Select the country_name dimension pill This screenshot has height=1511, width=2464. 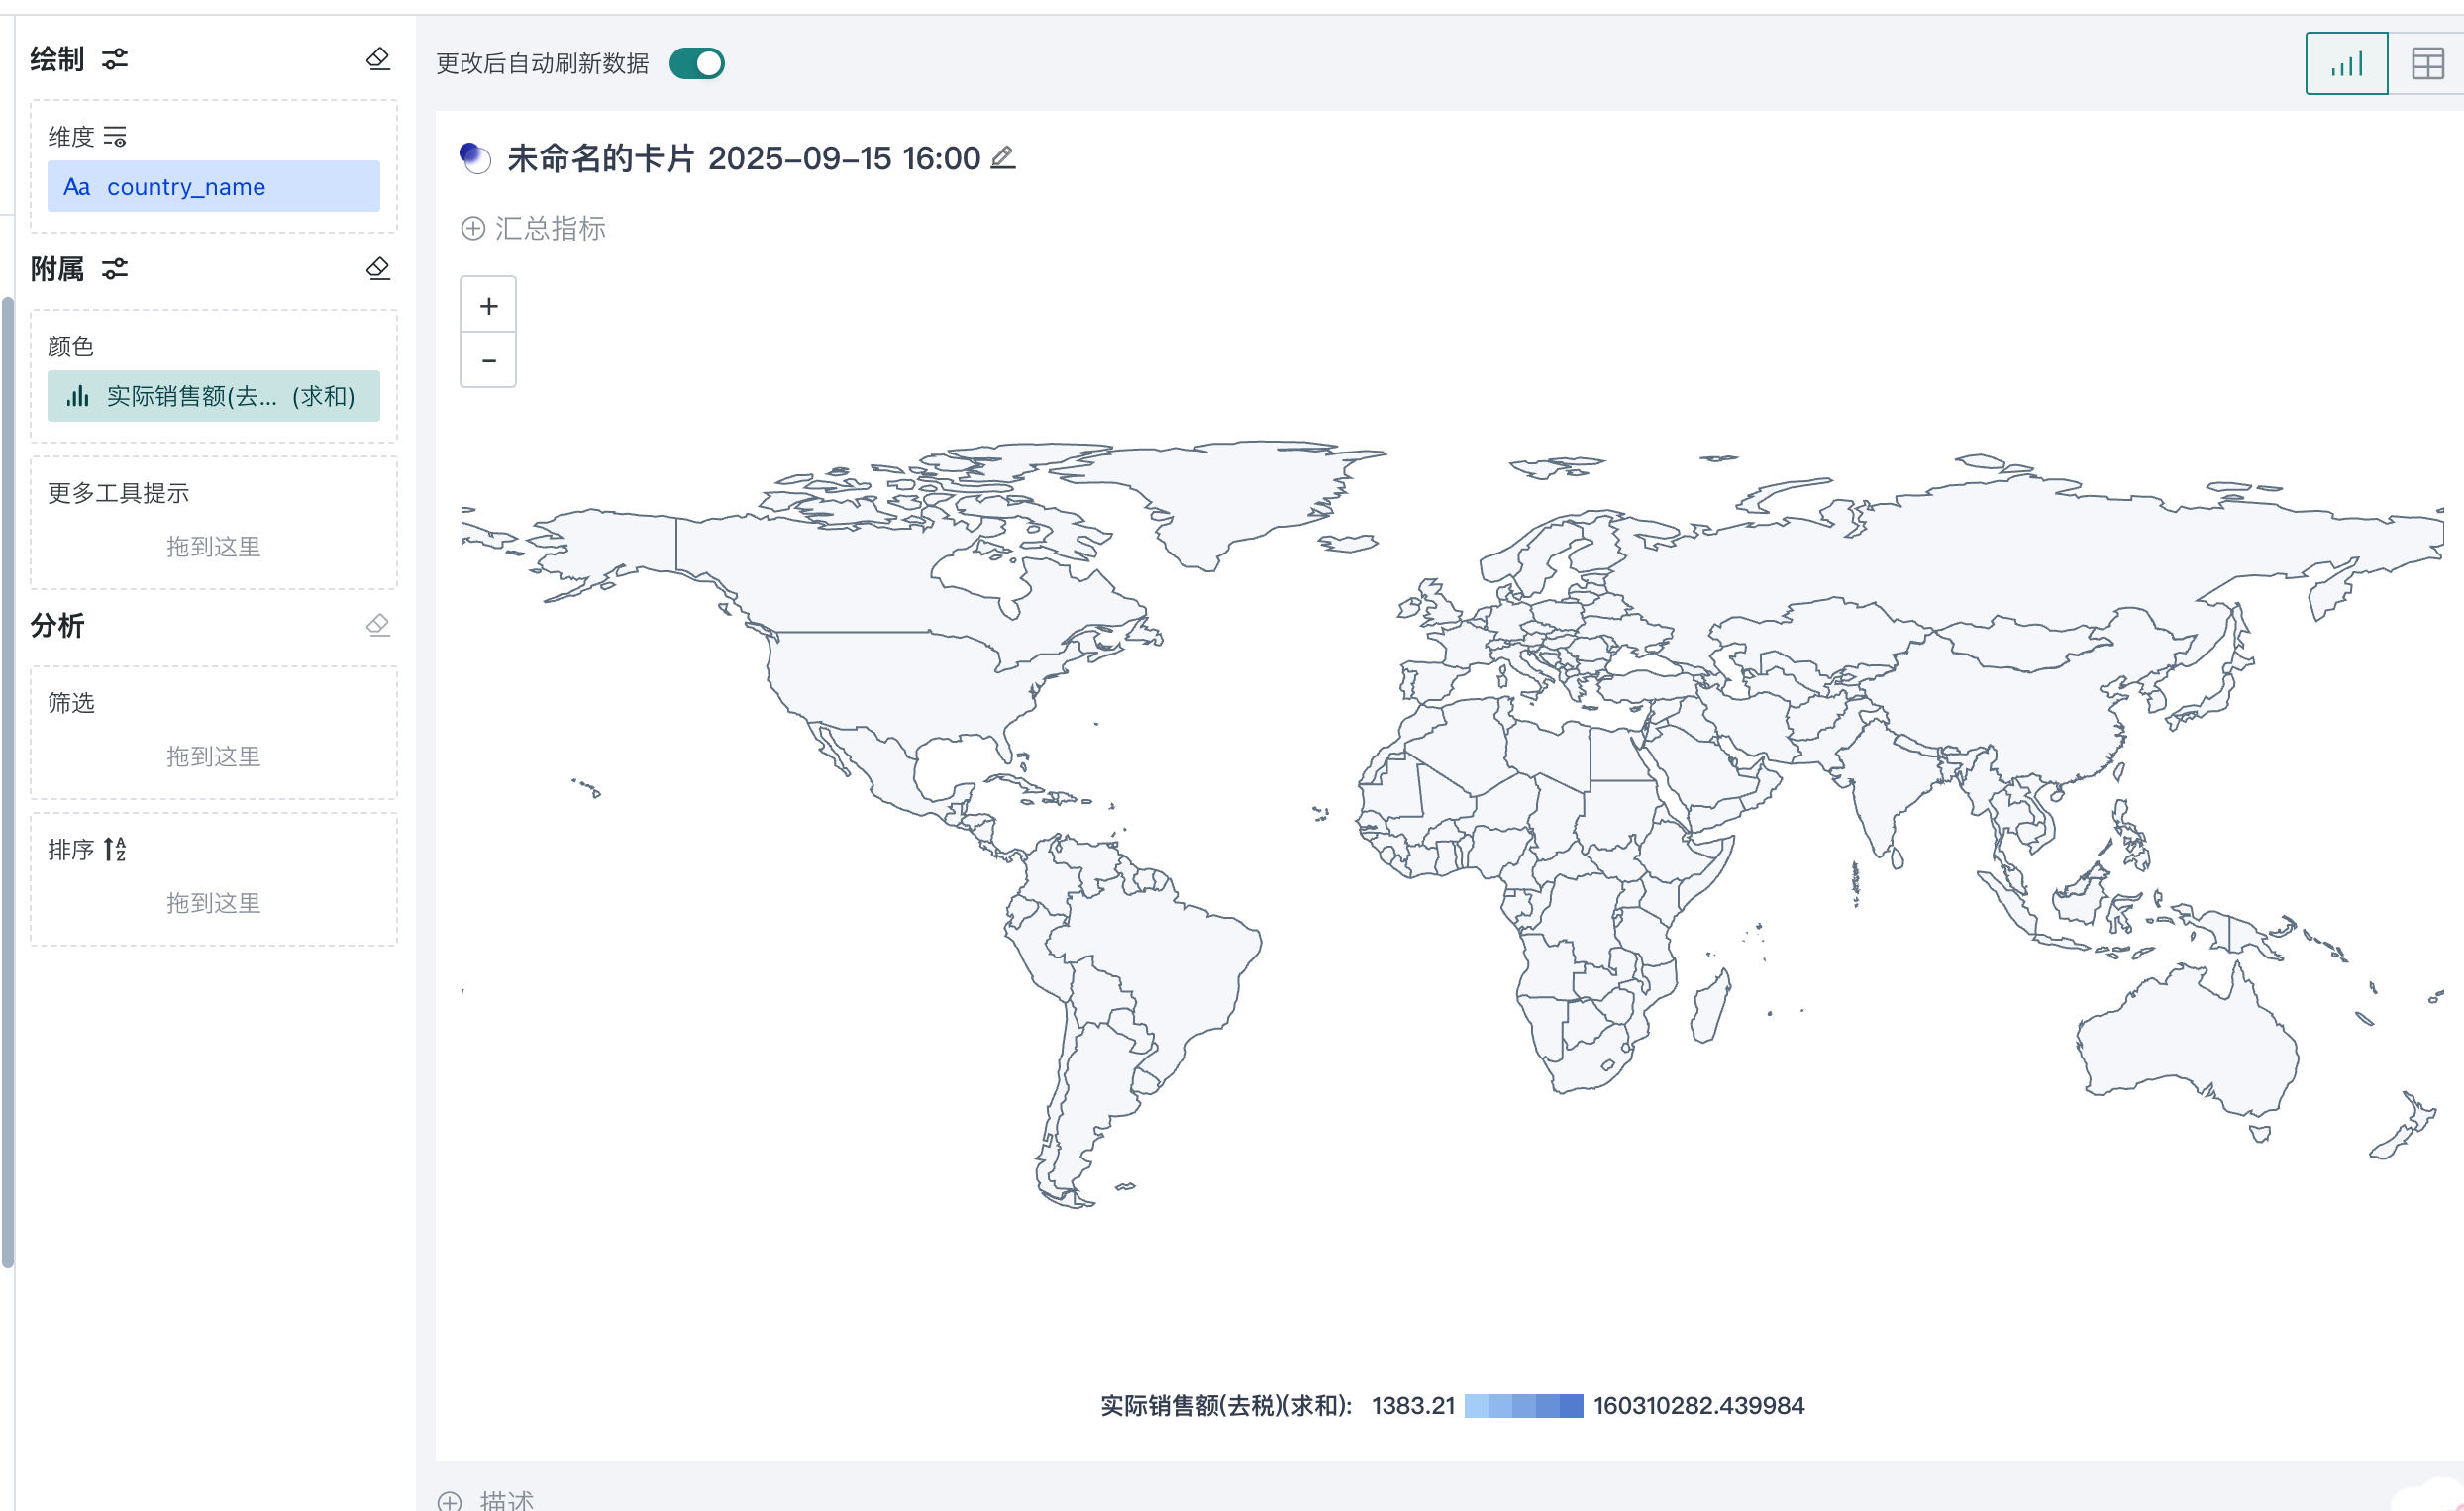pos(214,187)
